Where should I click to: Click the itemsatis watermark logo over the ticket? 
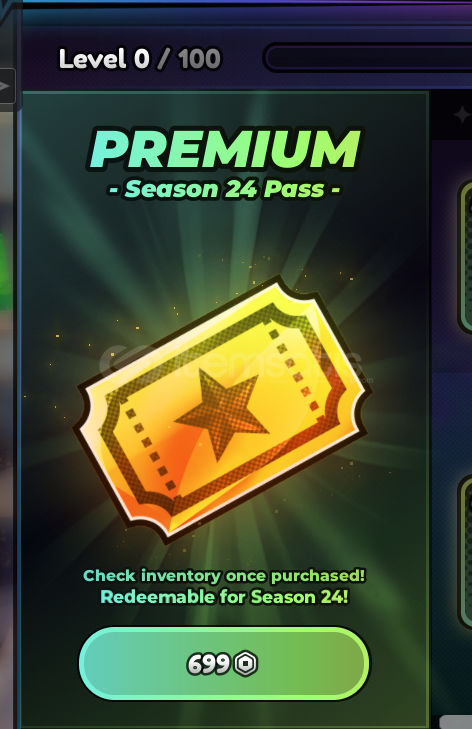pyautogui.click(x=230, y=363)
